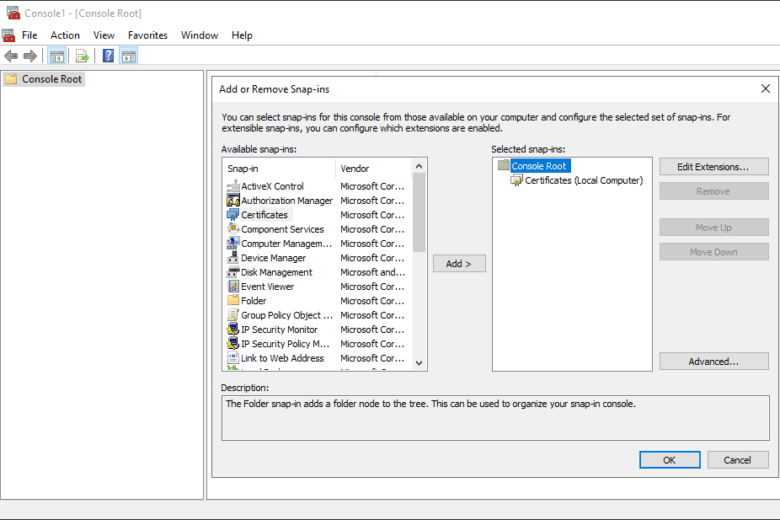Viewport: 780px width, 520px height.
Task: Click the MMC console icon in title bar
Action: [13, 13]
